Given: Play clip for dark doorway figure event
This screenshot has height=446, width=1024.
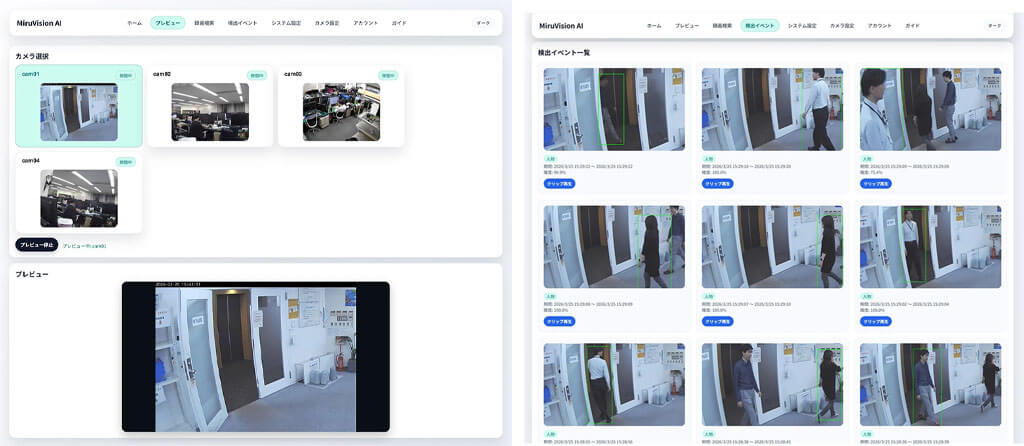Looking at the screenshot, I should click(560, 184).
